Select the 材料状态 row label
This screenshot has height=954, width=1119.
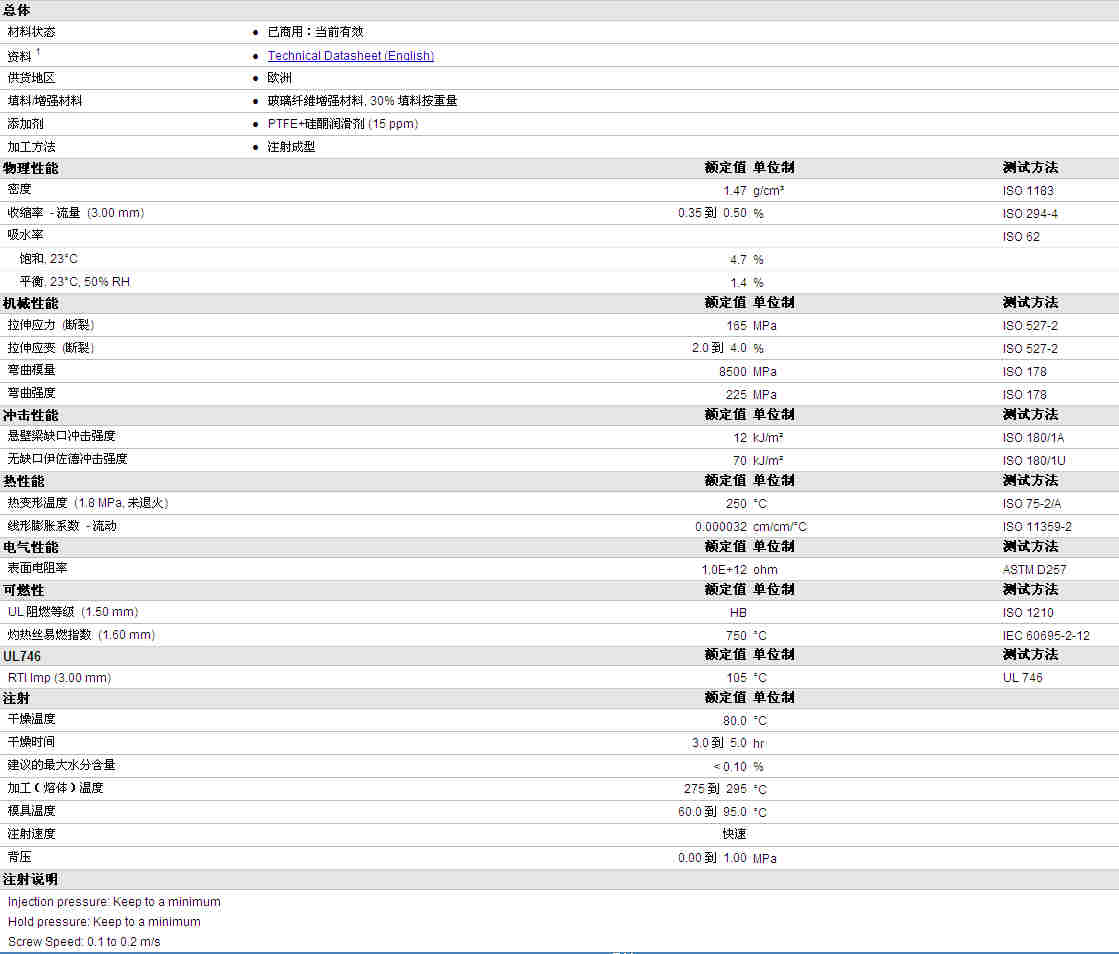[31, 32]
